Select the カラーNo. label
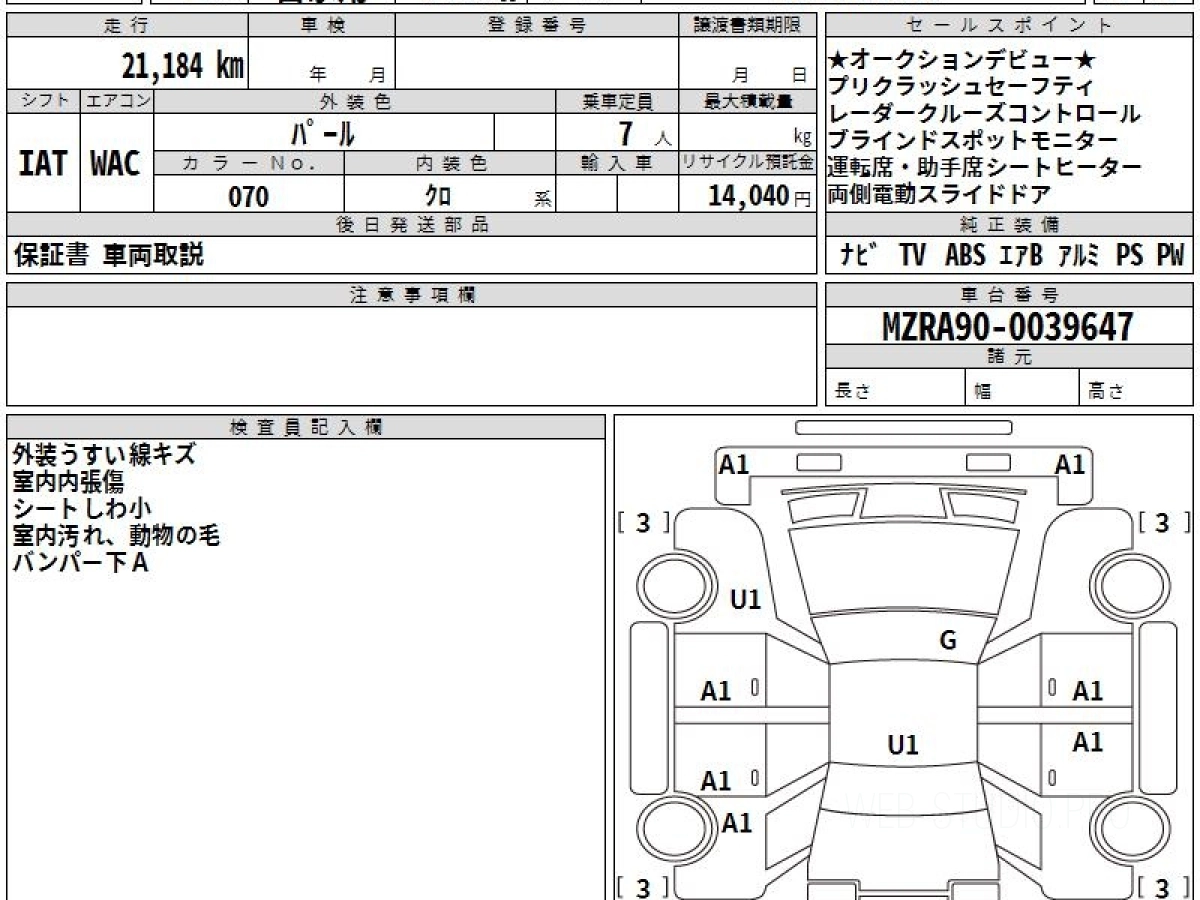The image size is (1200, 900). [249, 163]
